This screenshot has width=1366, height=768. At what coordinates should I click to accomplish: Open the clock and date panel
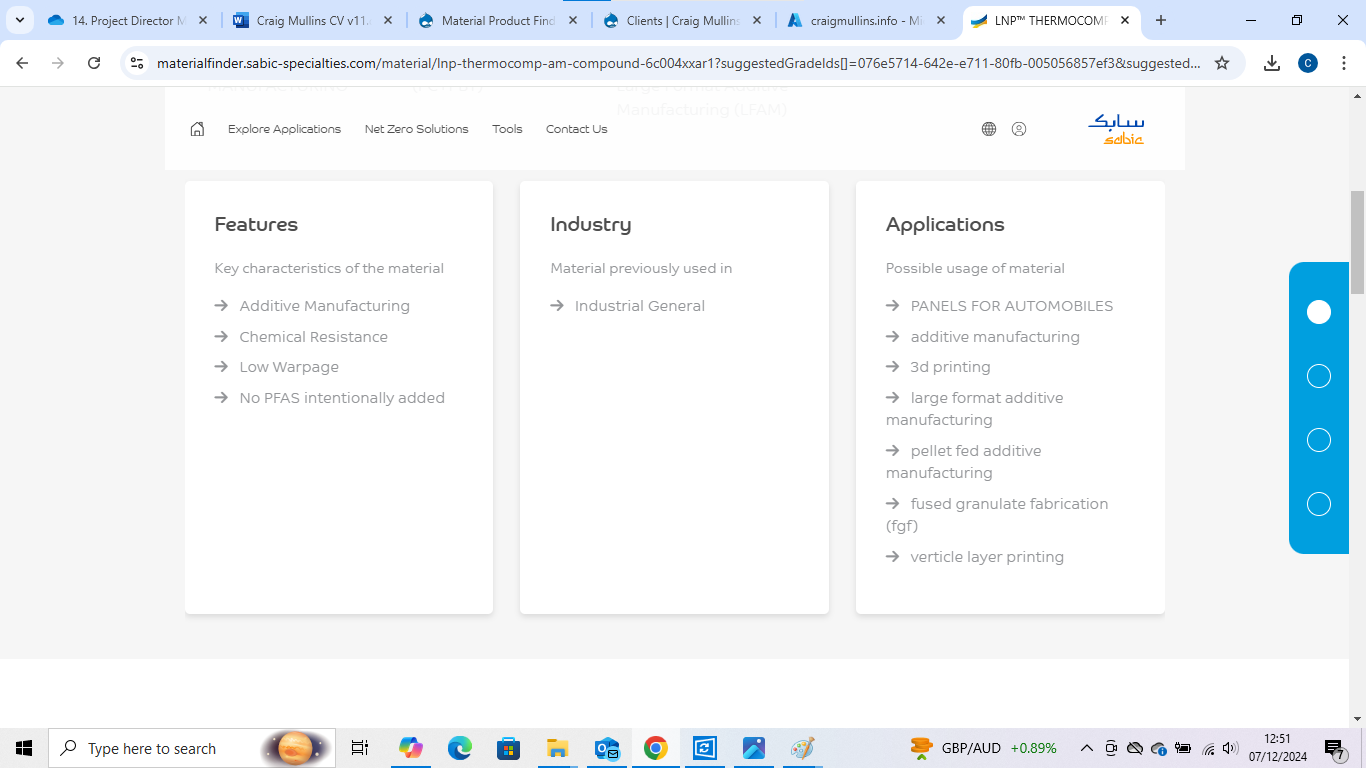click(1277, 748)
